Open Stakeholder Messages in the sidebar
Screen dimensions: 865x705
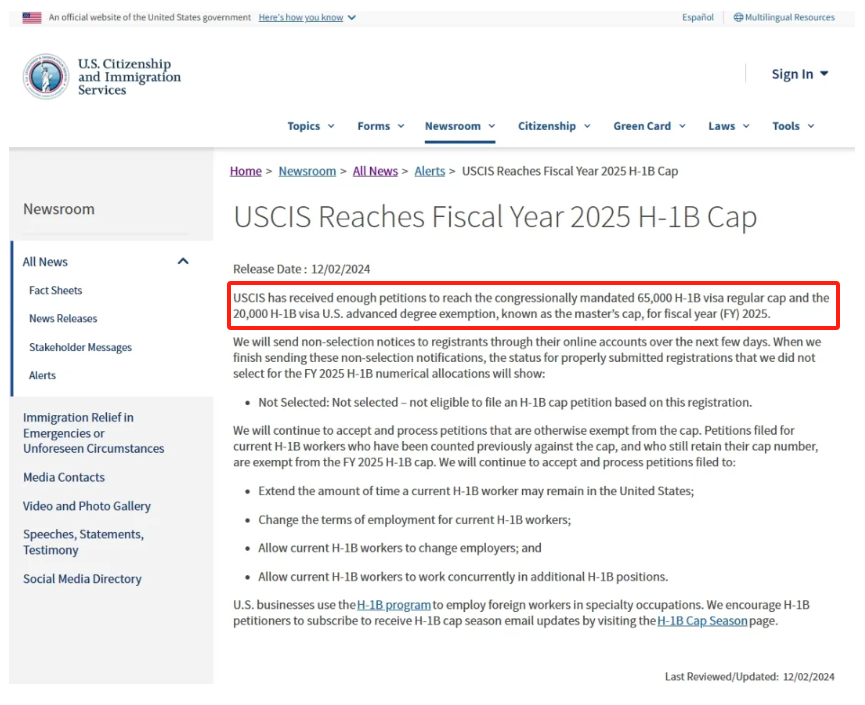(x=81, y=348)
